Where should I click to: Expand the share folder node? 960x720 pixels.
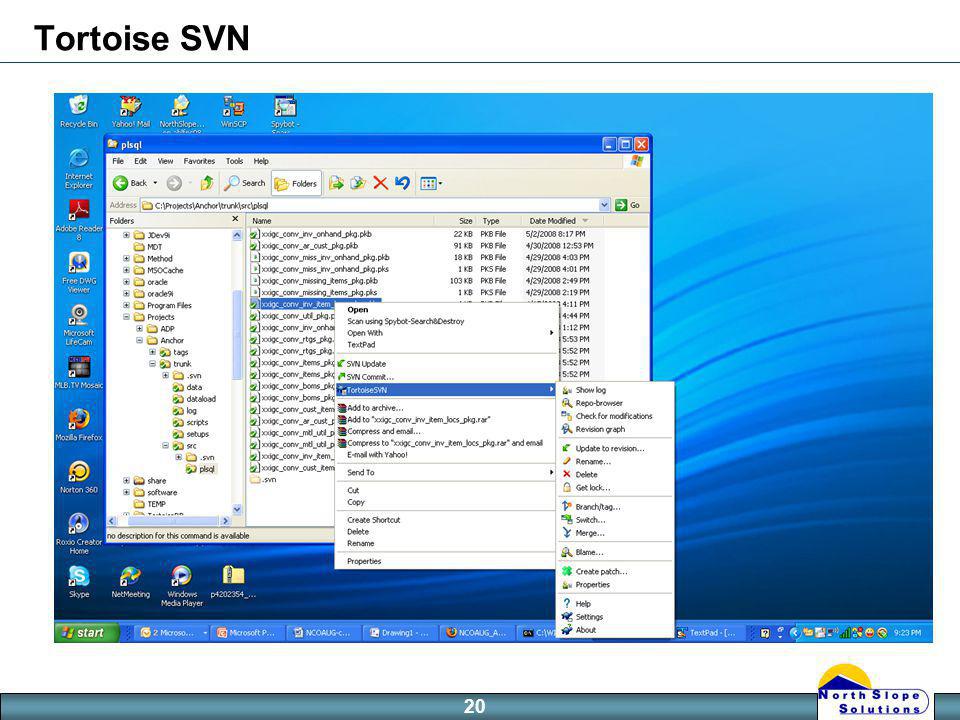(126, 481)
